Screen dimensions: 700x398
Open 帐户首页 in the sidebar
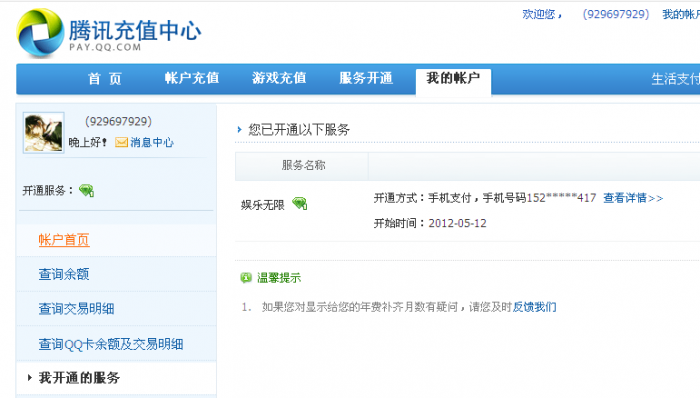64,240
